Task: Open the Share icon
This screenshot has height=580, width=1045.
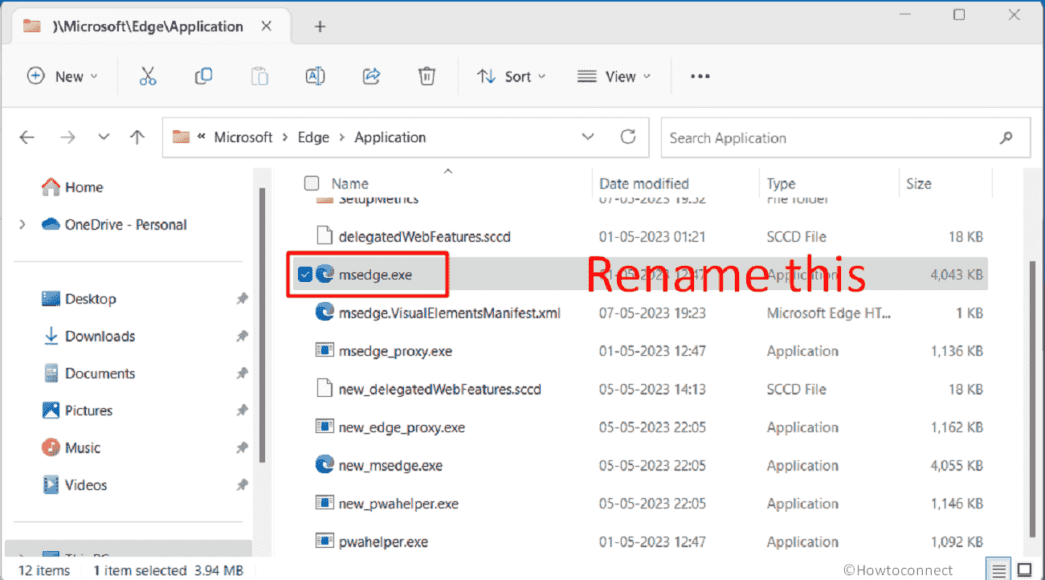Action: pos(371,76)
